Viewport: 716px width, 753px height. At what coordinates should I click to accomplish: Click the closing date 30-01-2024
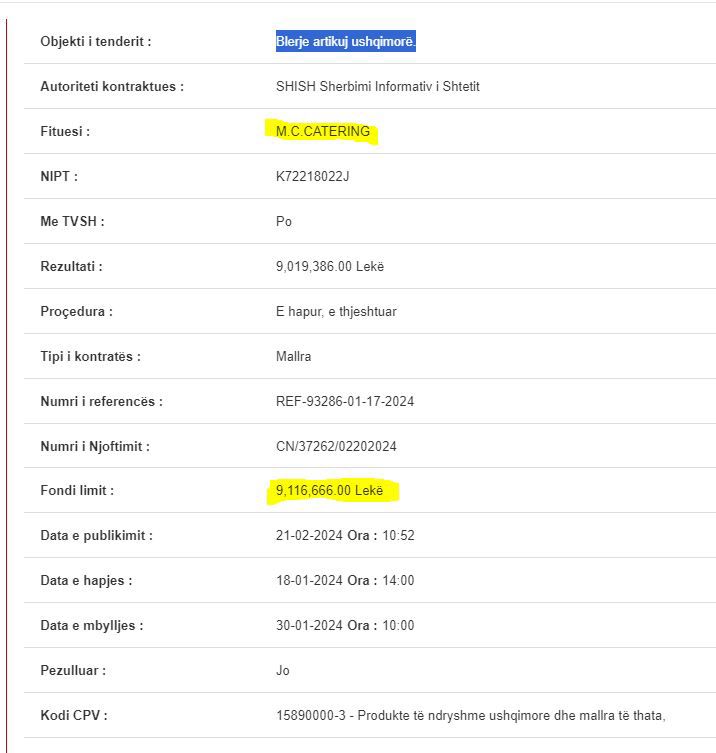(309, 625)
